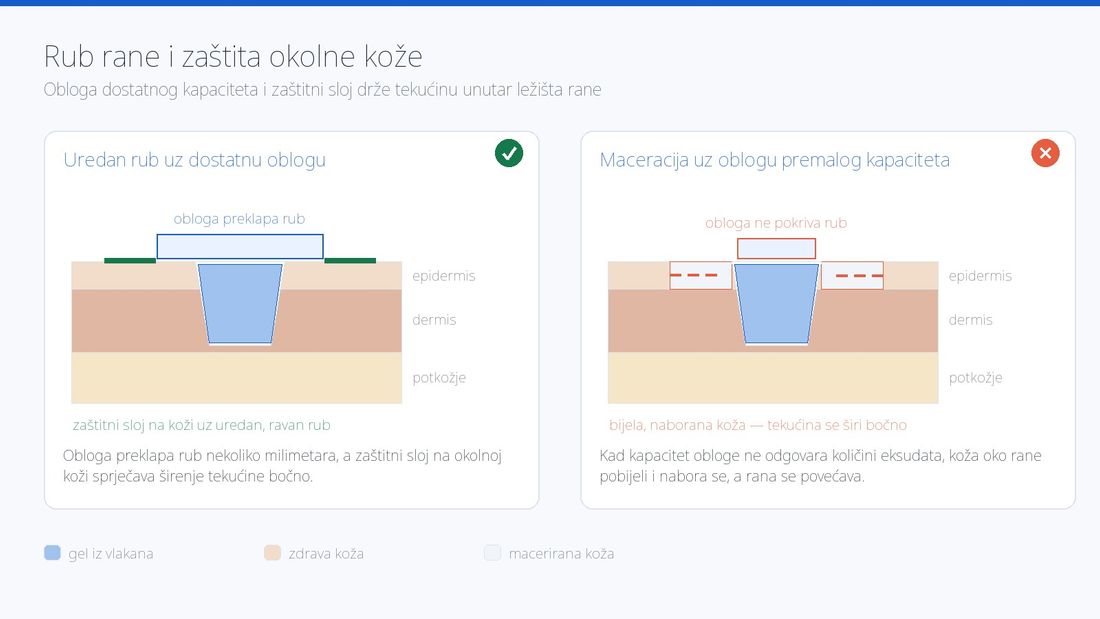Click the 'potkožje' label in right diagram
The image size is (1100, 619).
[975, 378]
